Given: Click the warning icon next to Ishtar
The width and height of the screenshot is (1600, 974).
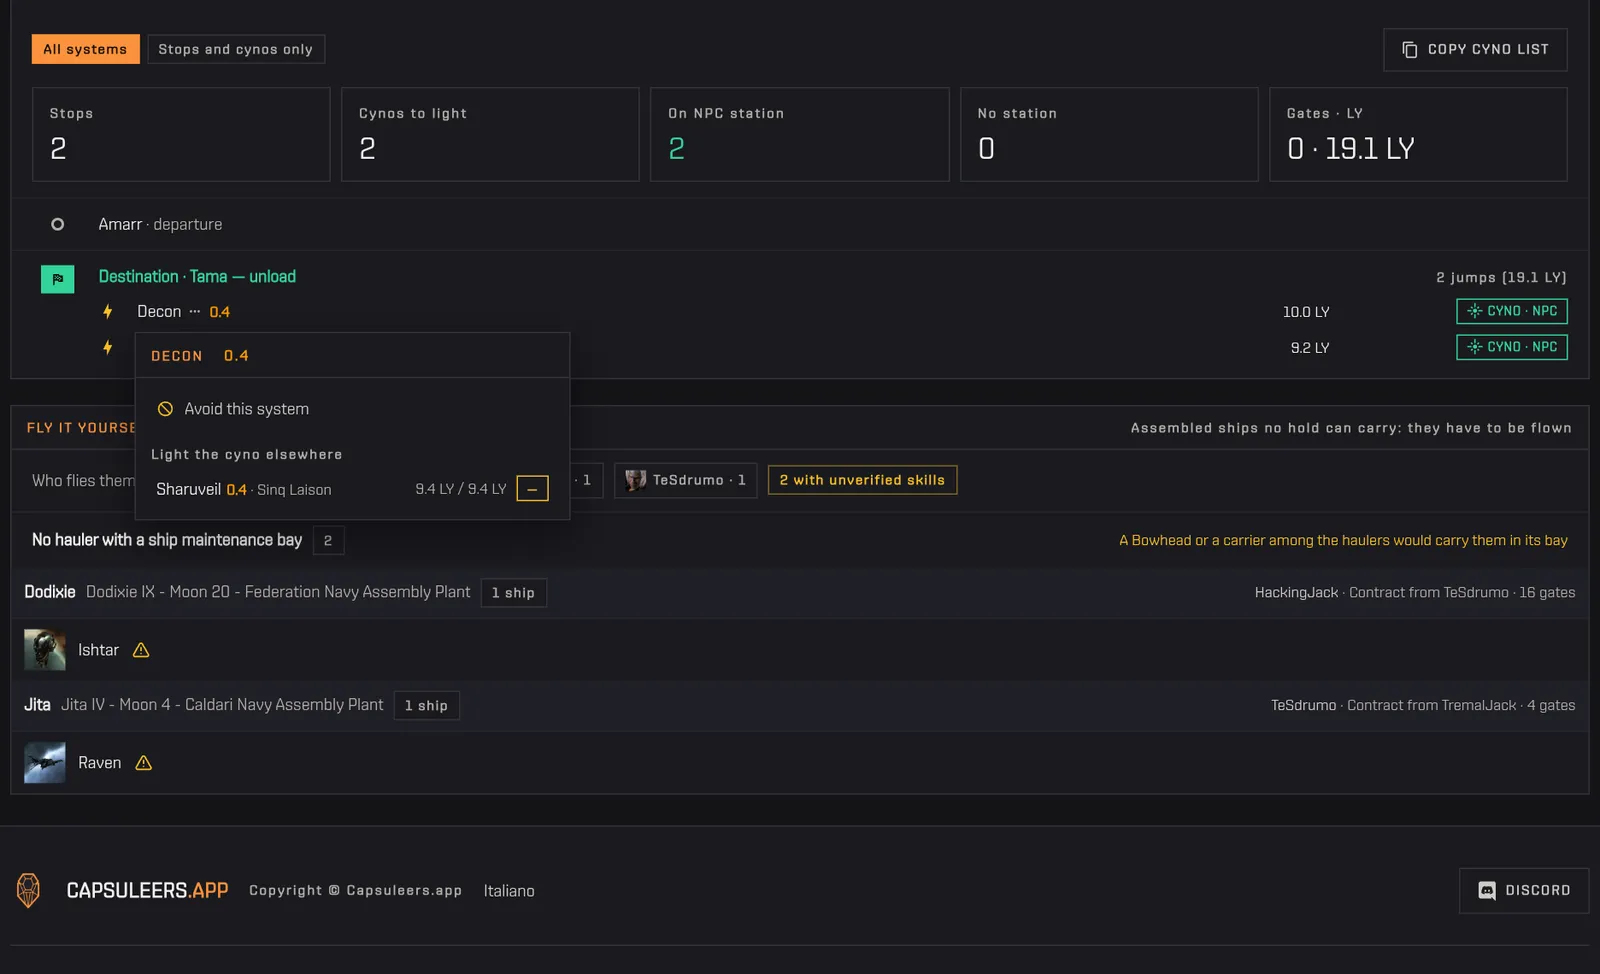Looking at the screenshot, I should (141, 650).
